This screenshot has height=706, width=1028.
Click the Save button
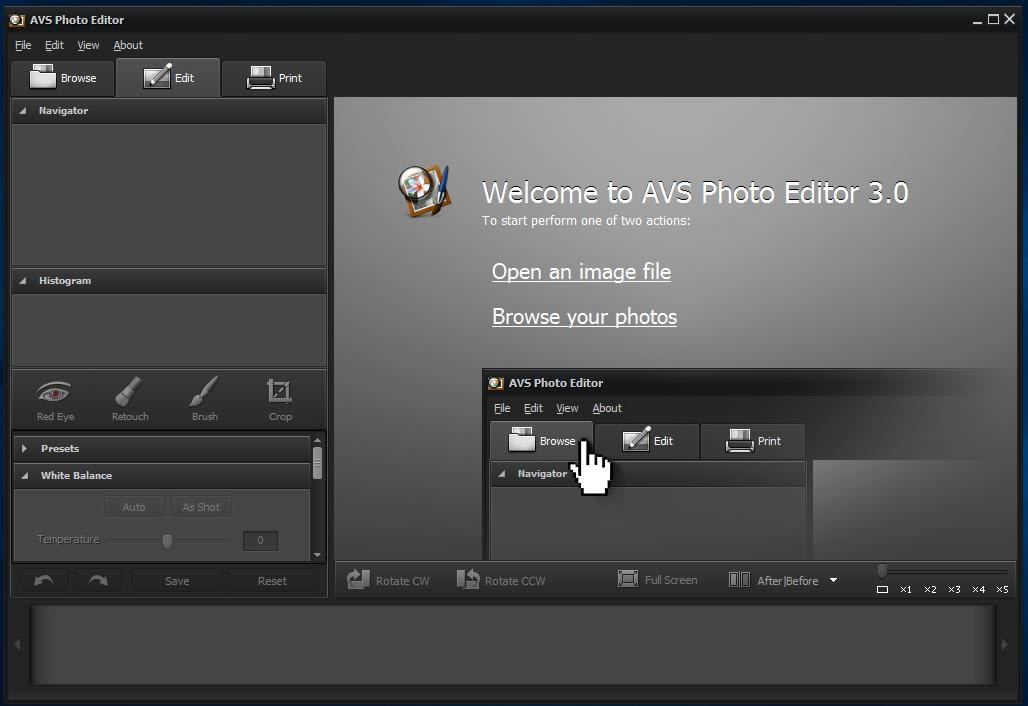tap(177, 581)
